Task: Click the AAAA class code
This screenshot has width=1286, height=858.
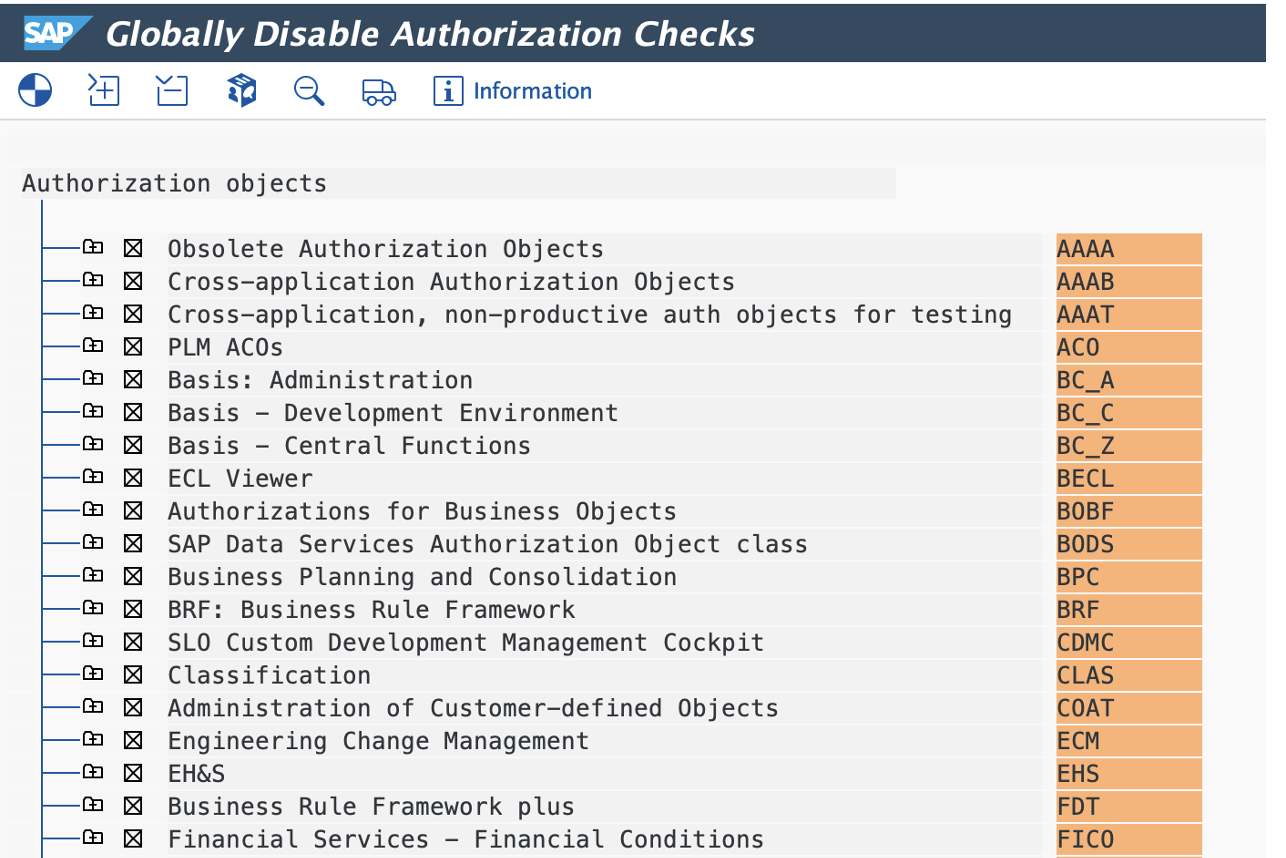Action: 1129,249
